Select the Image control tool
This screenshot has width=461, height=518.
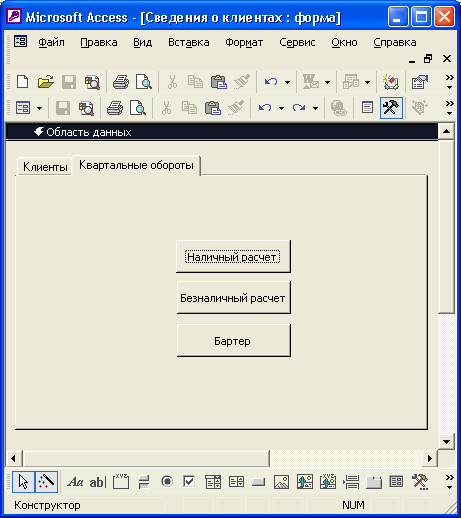coord(281,482)
